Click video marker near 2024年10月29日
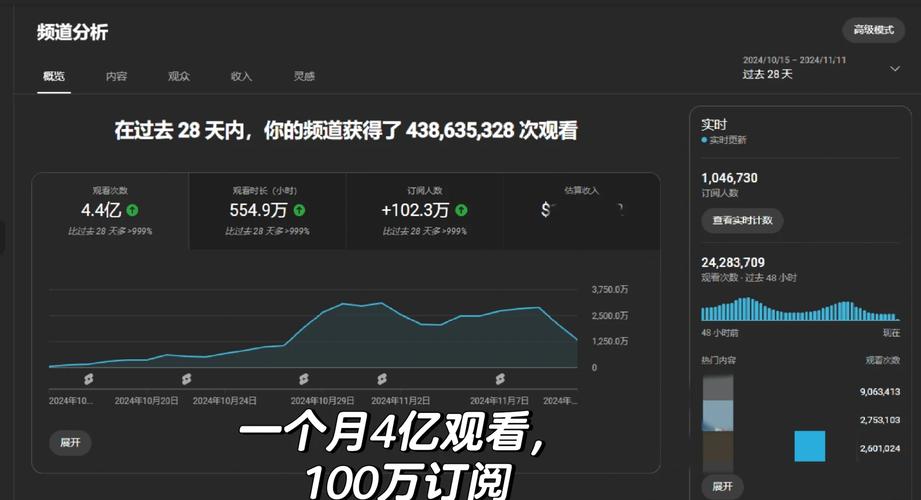This screenshot has width=921, height=500. pyautogui.click(x=304, y=379)
